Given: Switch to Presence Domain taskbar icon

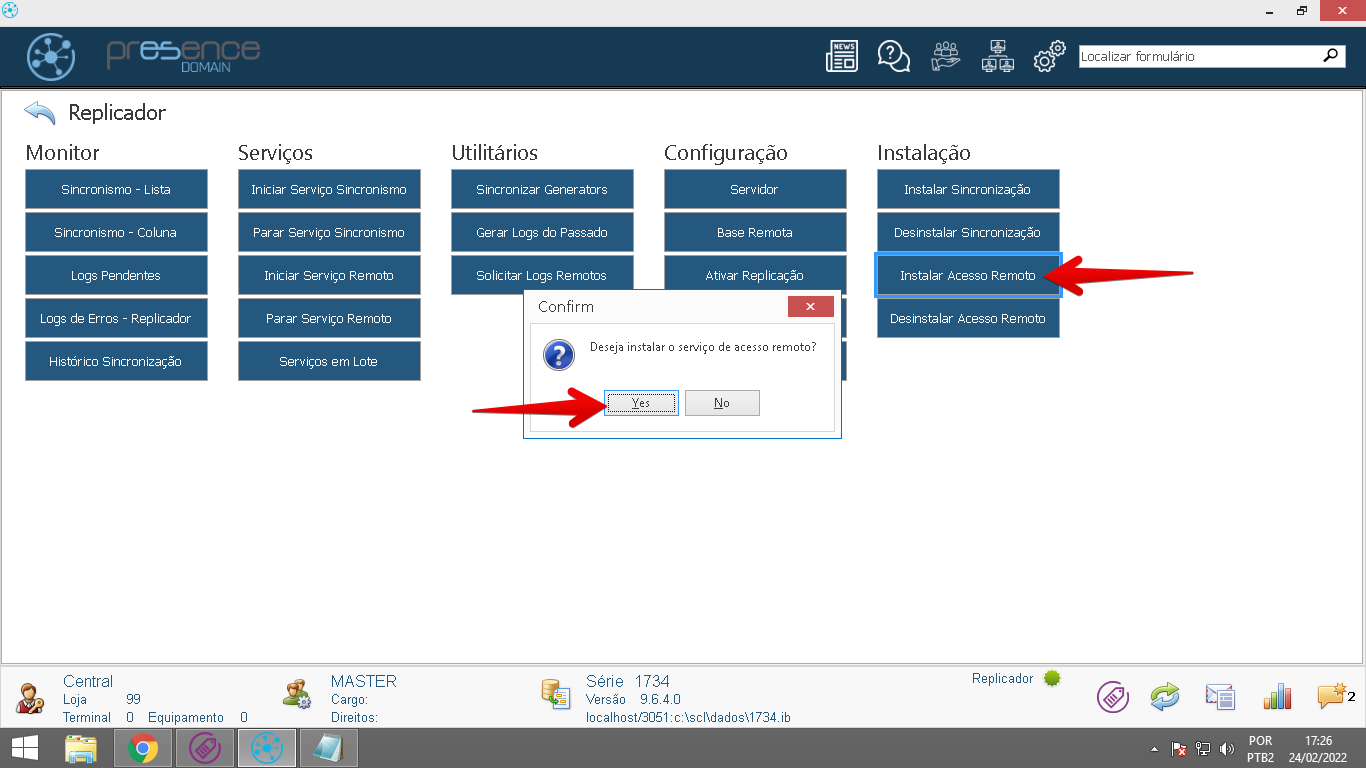Looking at the screenshot, I should pyautogui.click(x=267, y=748).
